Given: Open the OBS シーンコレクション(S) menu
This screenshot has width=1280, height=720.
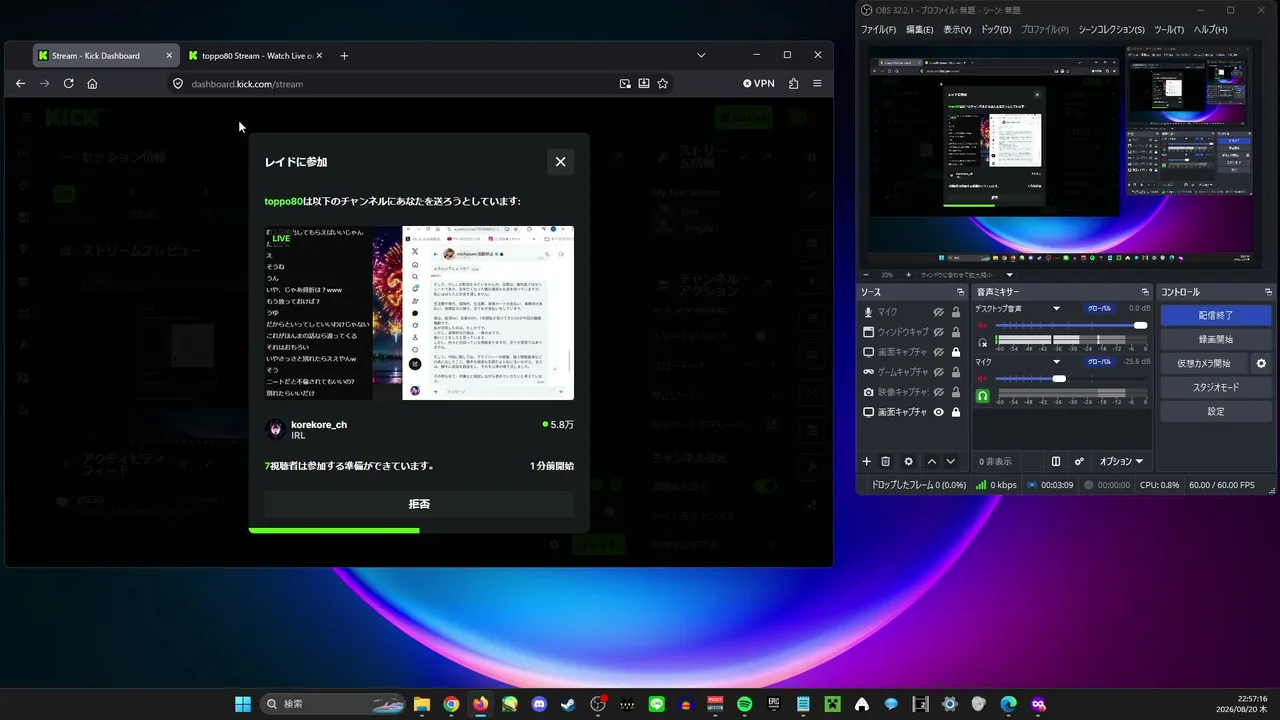Looking at the screenshot, I should tap(1111, 30).
